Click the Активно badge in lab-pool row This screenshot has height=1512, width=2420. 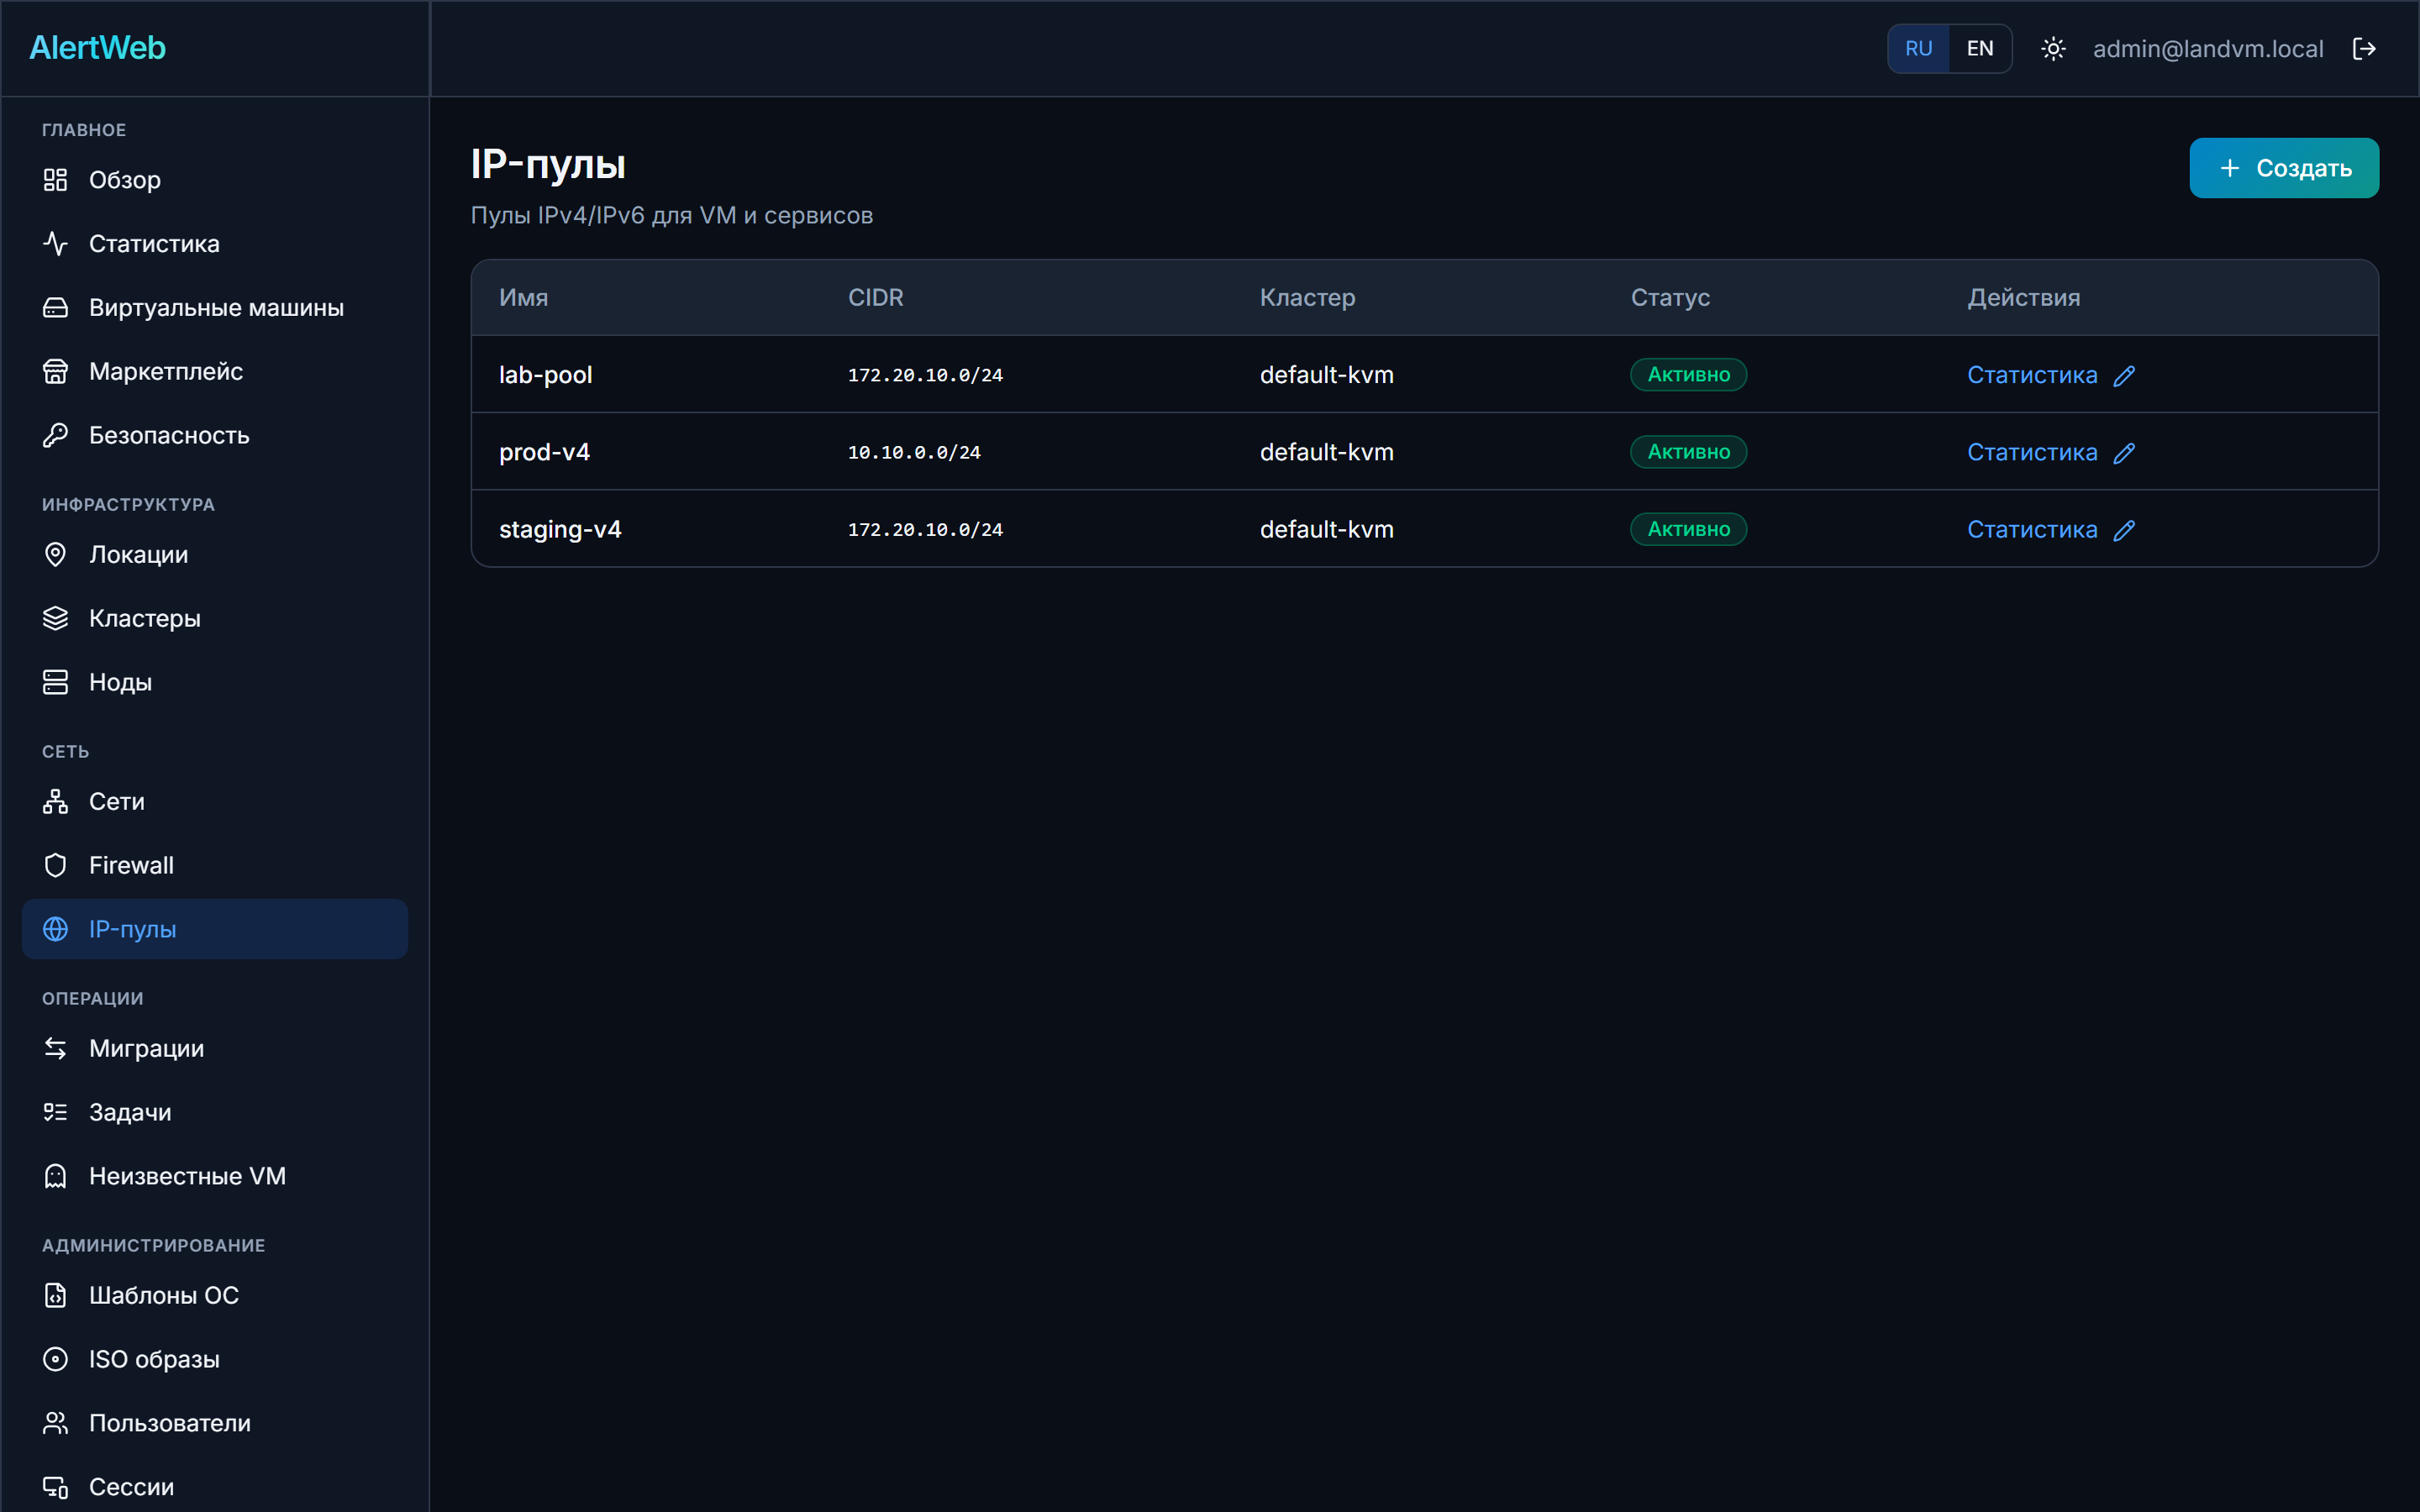[1688, 375]
